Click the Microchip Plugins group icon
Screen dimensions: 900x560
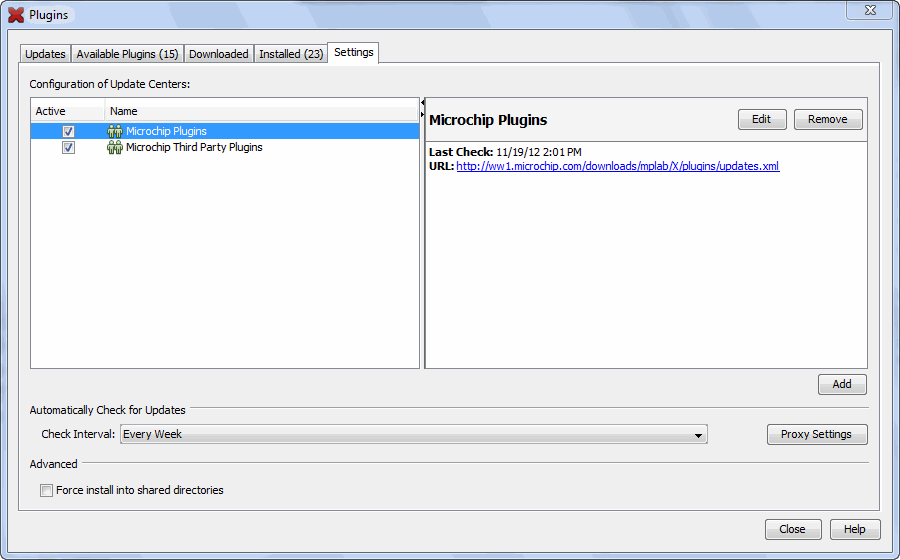coord(115,131)
